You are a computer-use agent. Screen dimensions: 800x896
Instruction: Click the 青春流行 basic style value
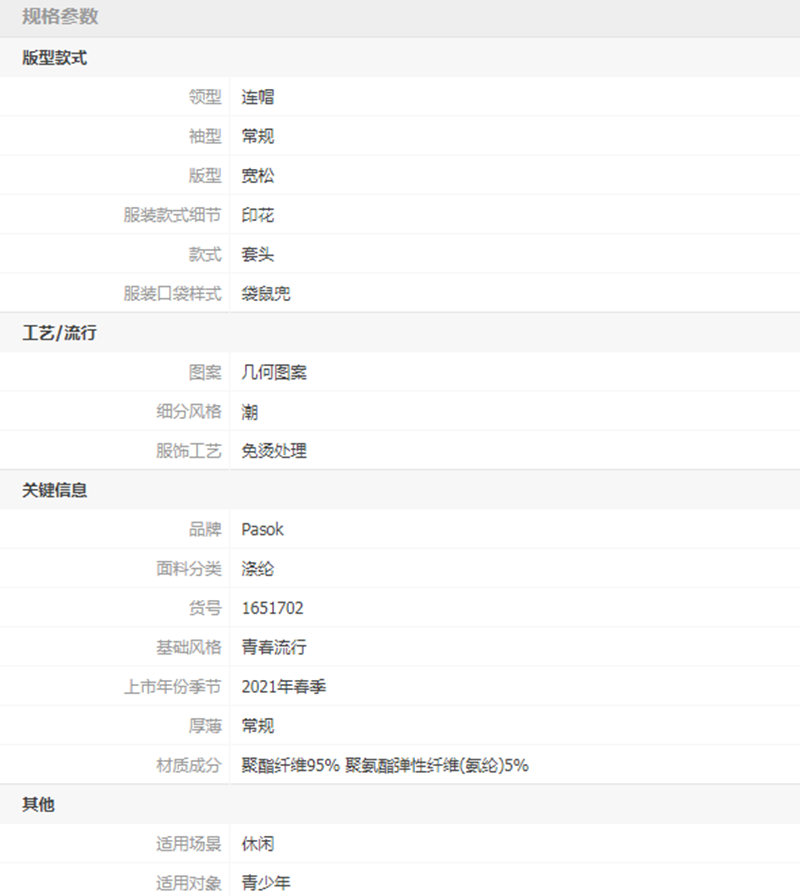pos(274,647)
